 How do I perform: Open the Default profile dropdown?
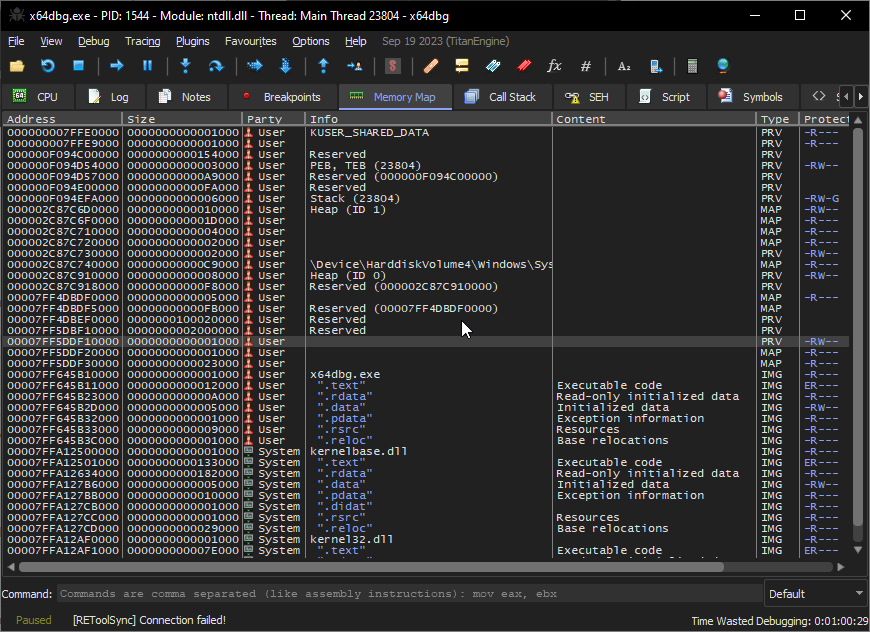click(x=815, y=593)
